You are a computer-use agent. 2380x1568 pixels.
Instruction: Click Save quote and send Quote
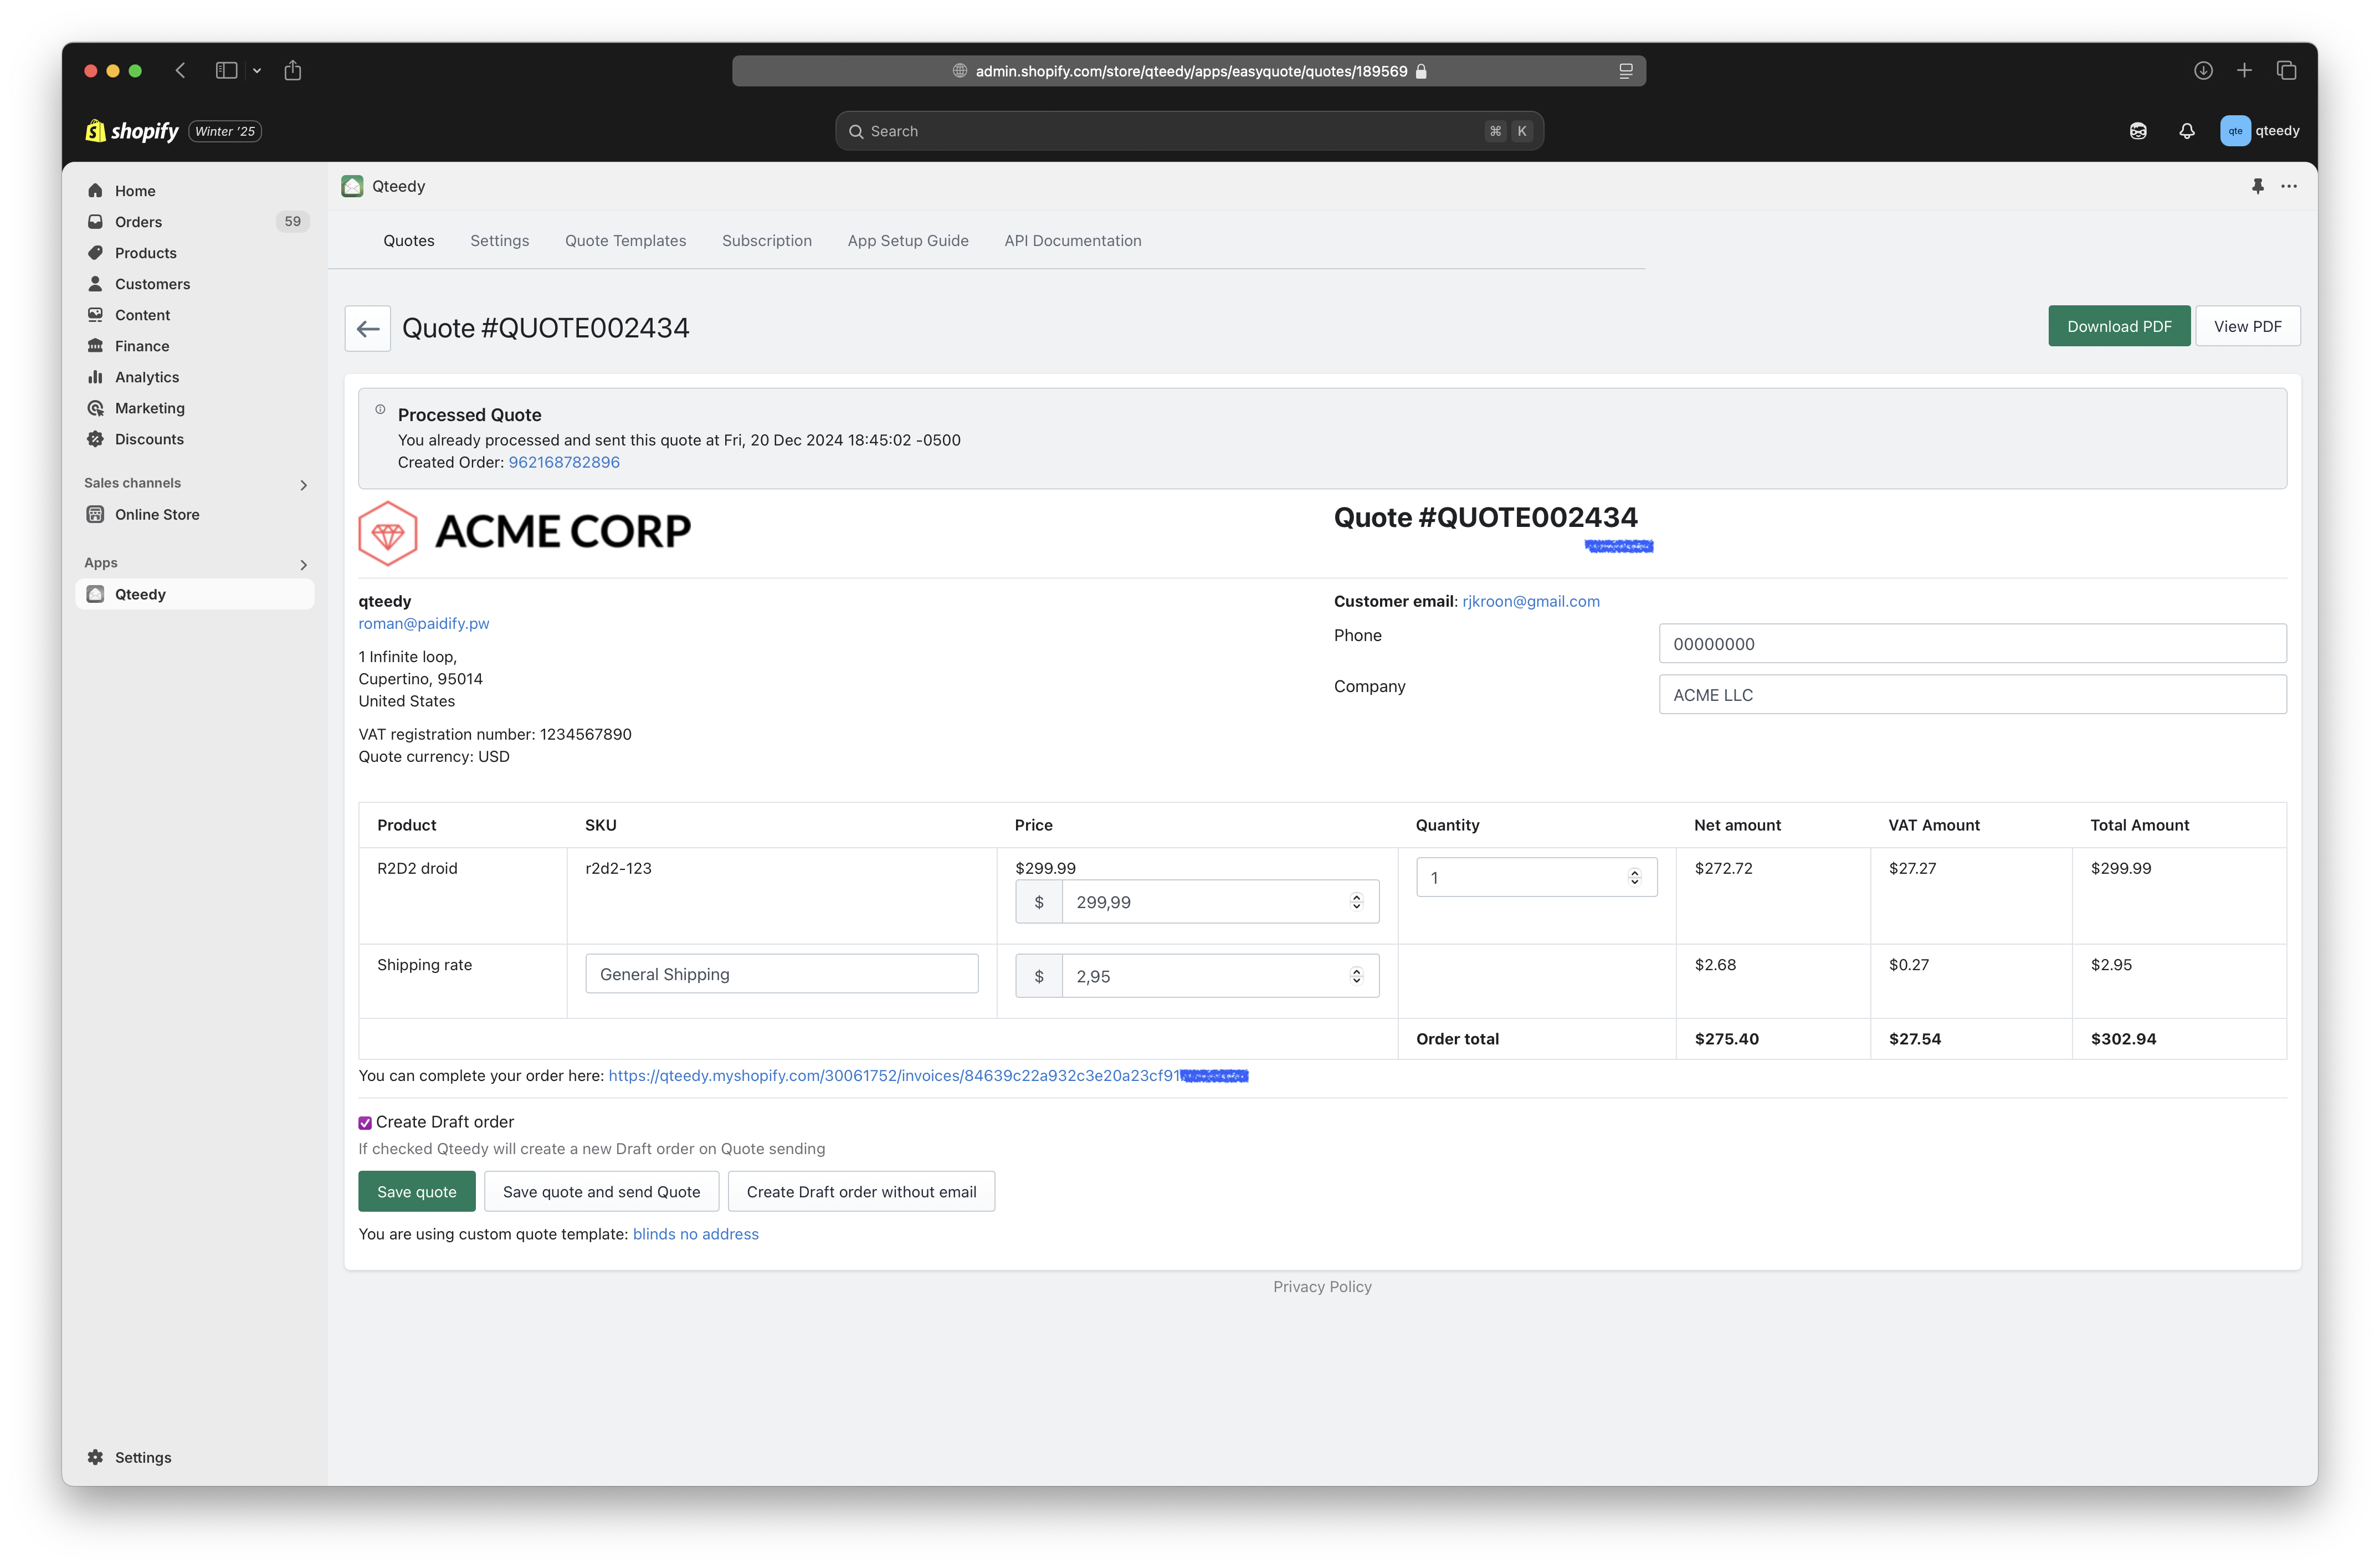pyautogui.click(x=601, y=1192)
